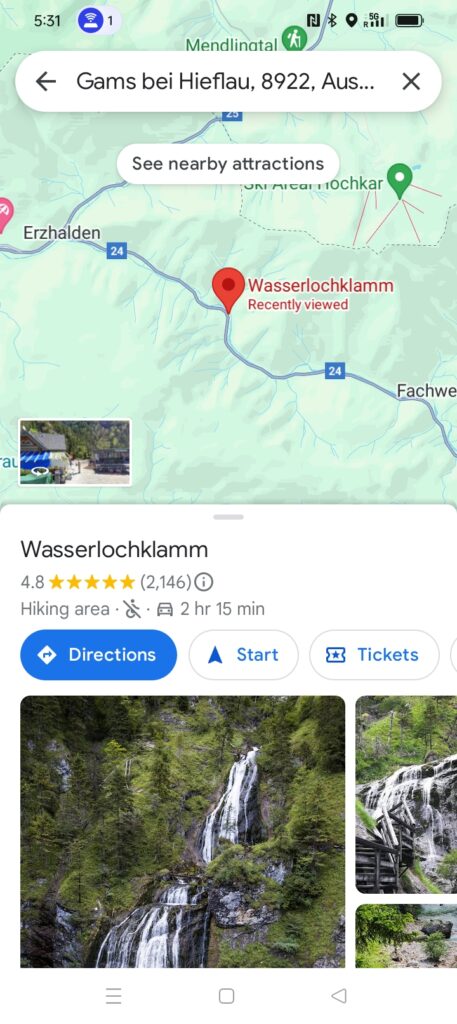Tap the See nearby attractions chip
Image resolution: width=457 pixels, height=1024 pixels.
point(228,164)
